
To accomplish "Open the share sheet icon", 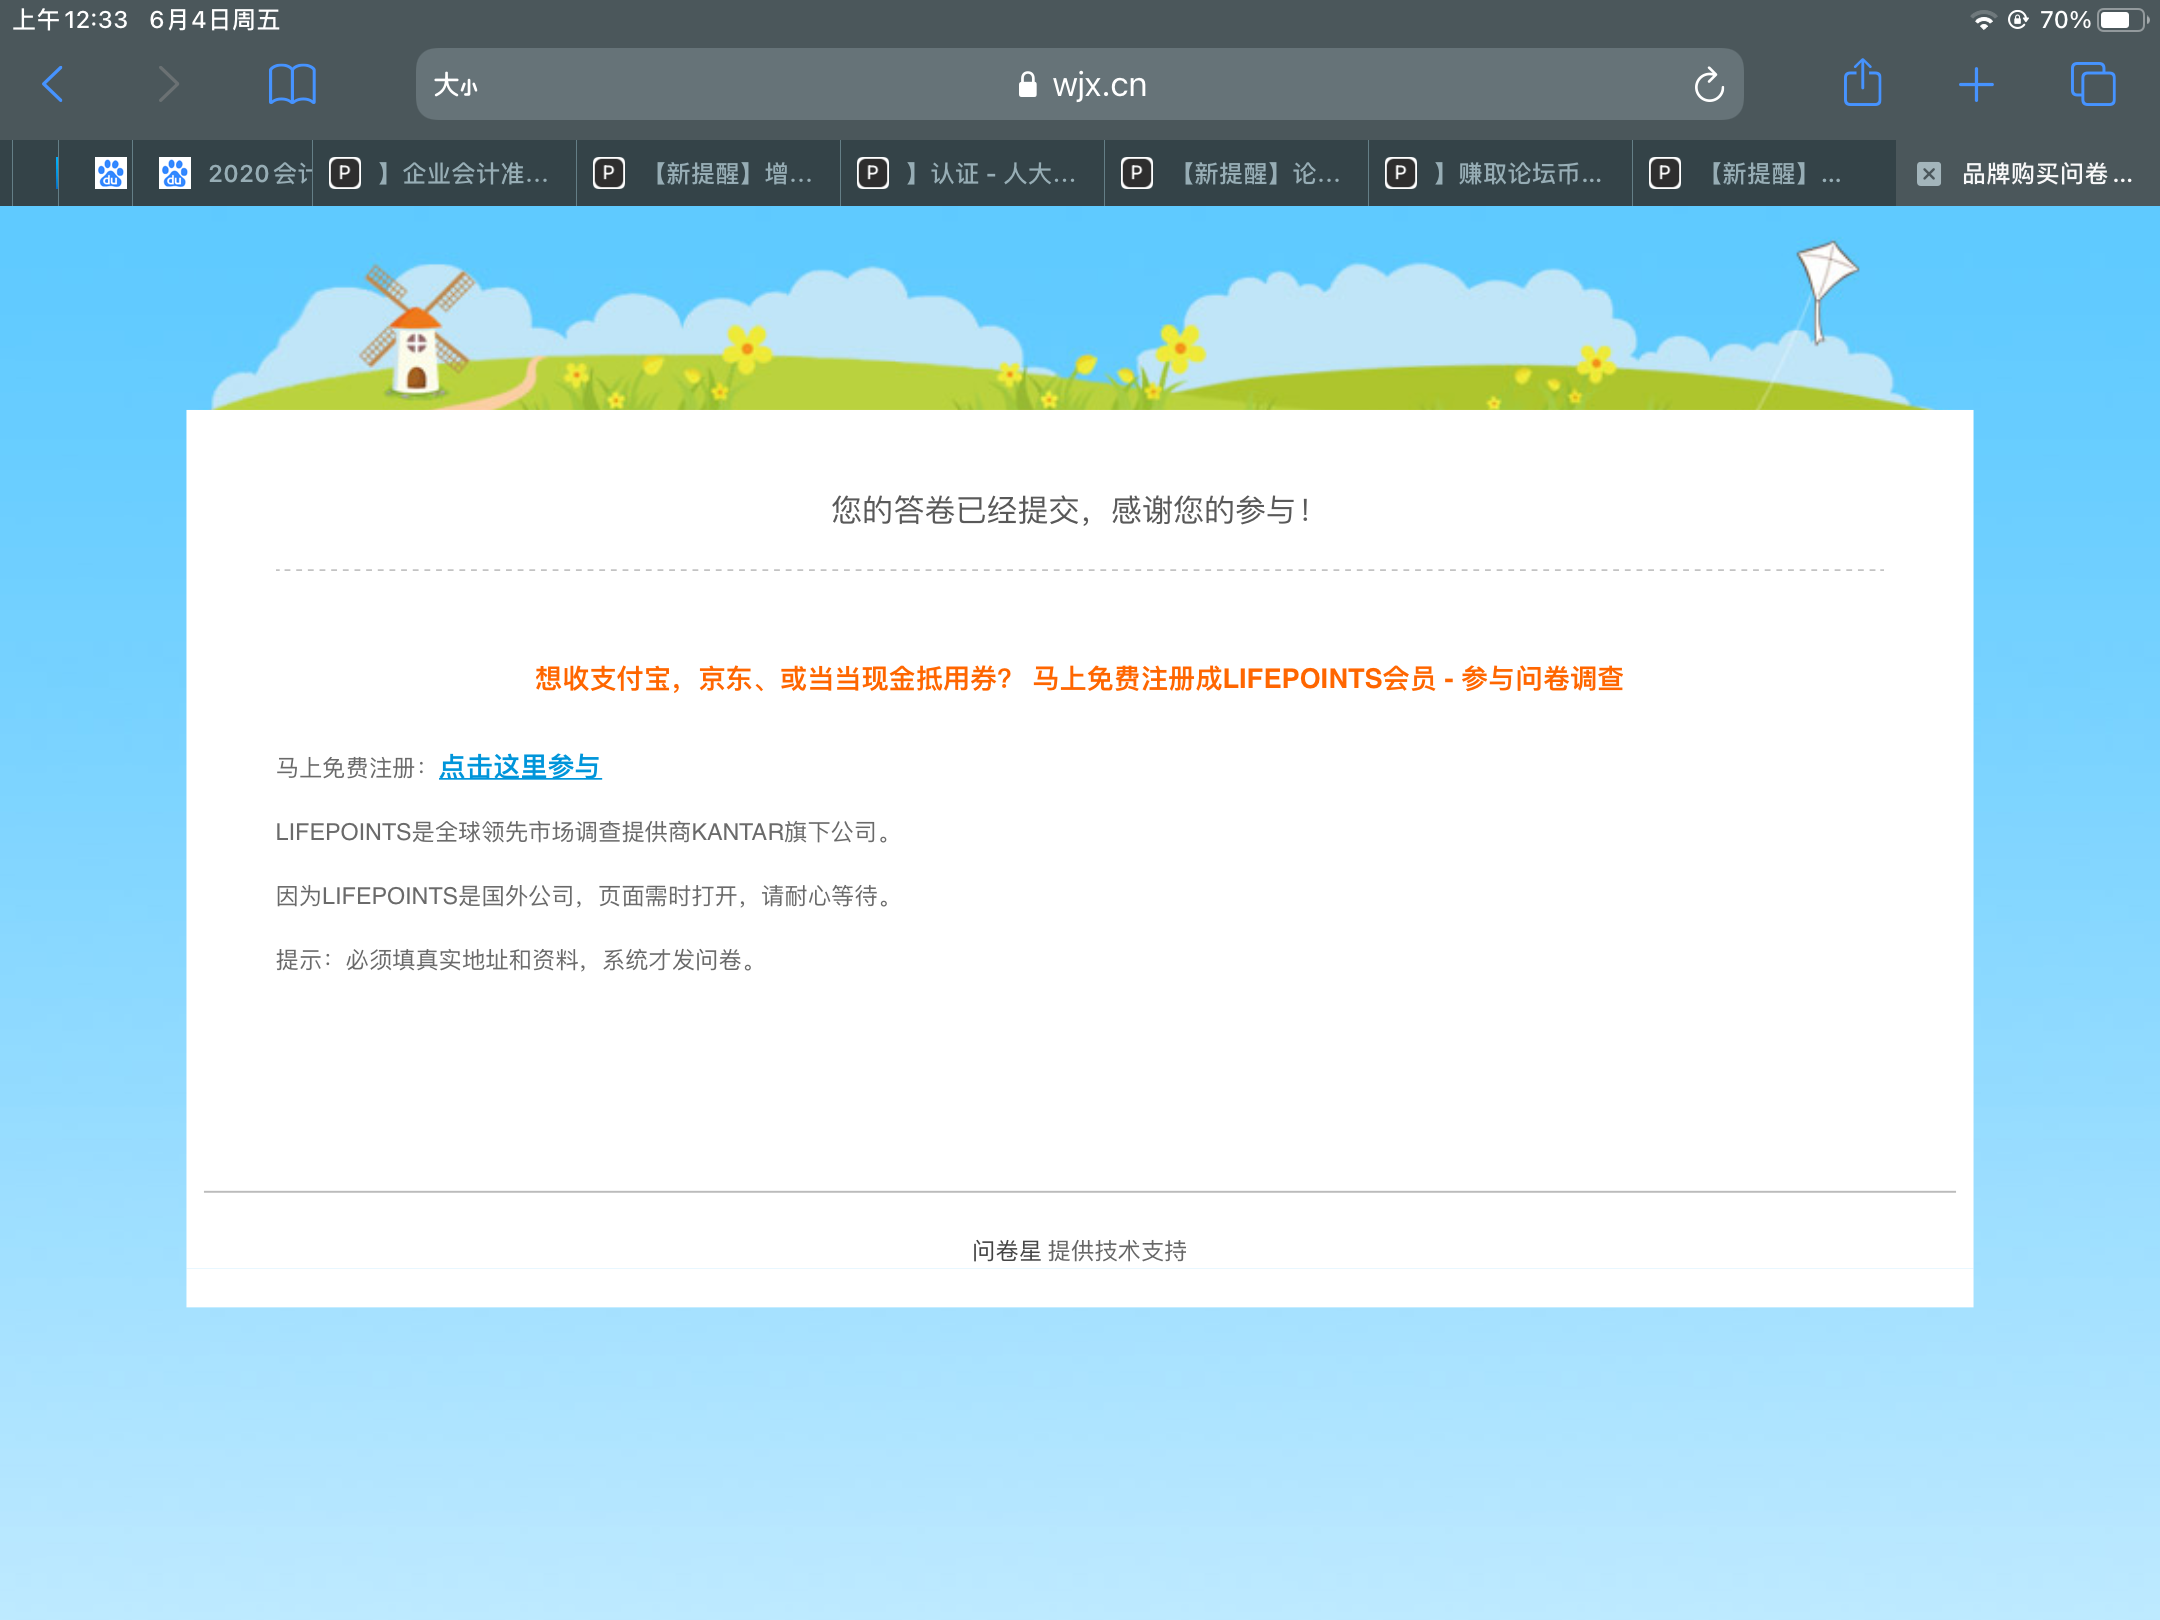I will pyautogui.click(x=1862, y=84).
